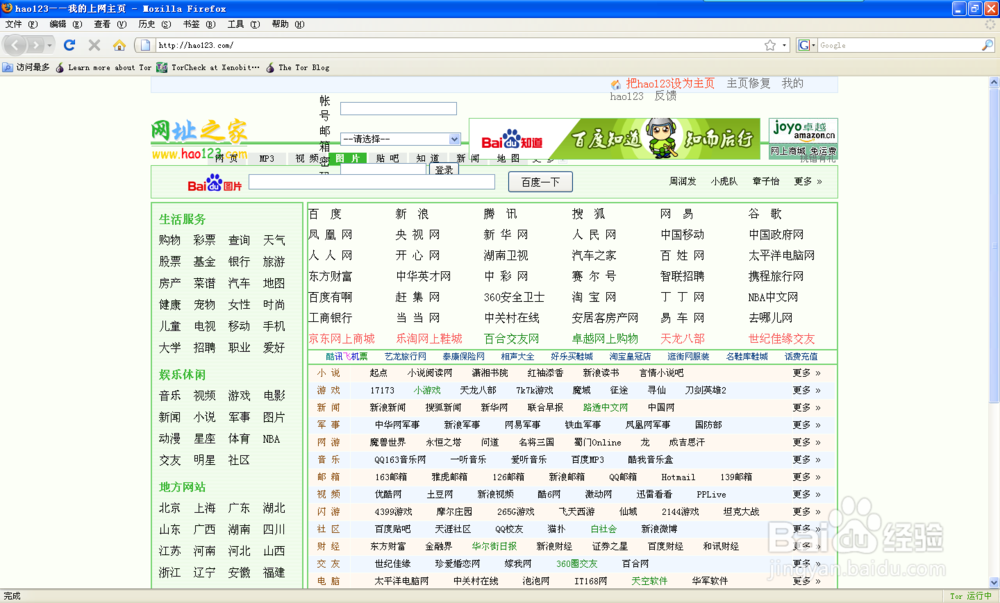Click the page icon beside the URL
Image resolution: width=1000 pixels, height=603 pixels.
pos(145,45)
